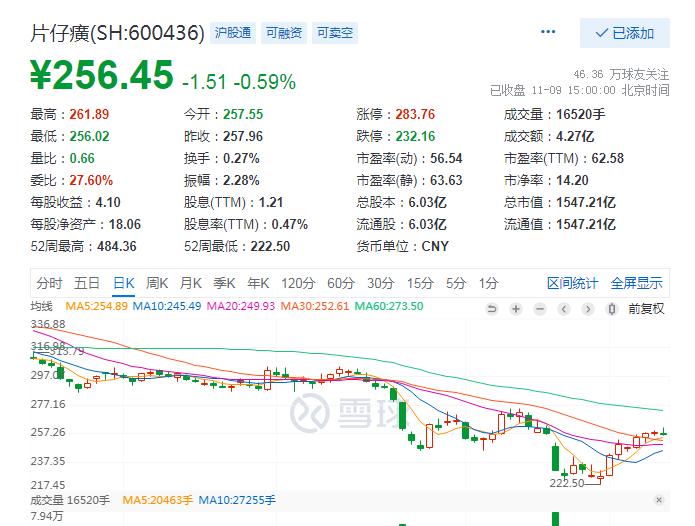695x526 pixels.
Task: Zoom out the chart with minus icon
Action: [x=539, y=309]
